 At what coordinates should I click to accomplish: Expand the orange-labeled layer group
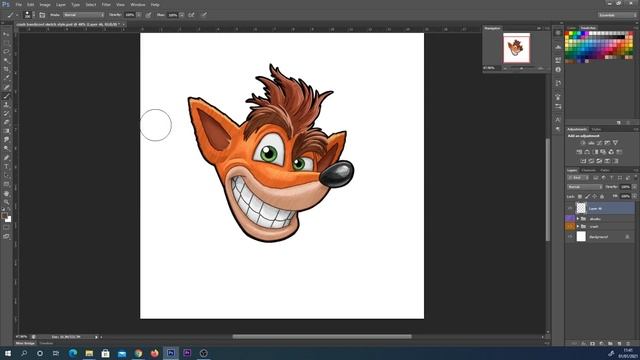pos(578,226)
